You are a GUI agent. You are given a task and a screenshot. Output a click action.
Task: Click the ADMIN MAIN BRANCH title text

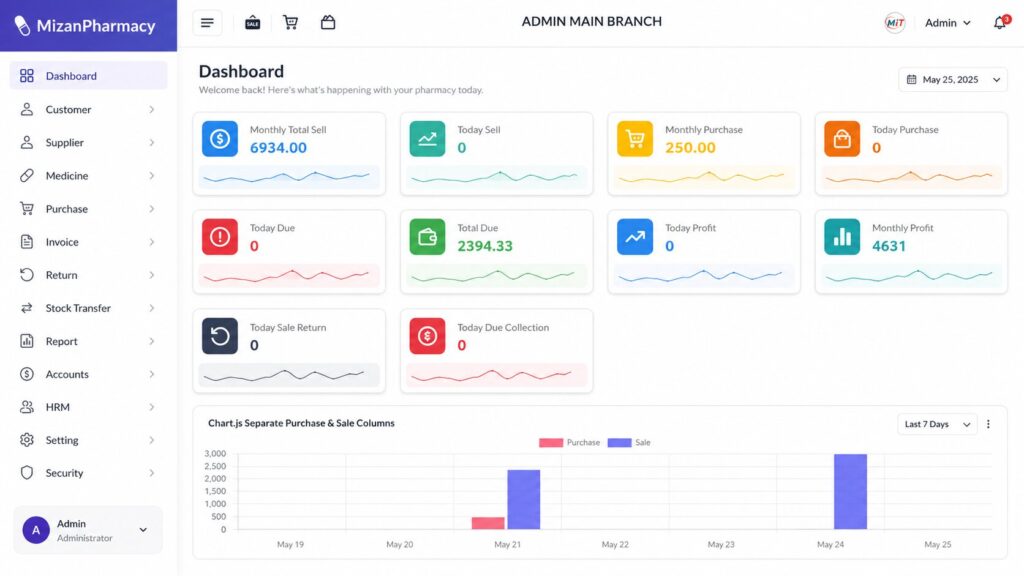[x=592, y=22]
